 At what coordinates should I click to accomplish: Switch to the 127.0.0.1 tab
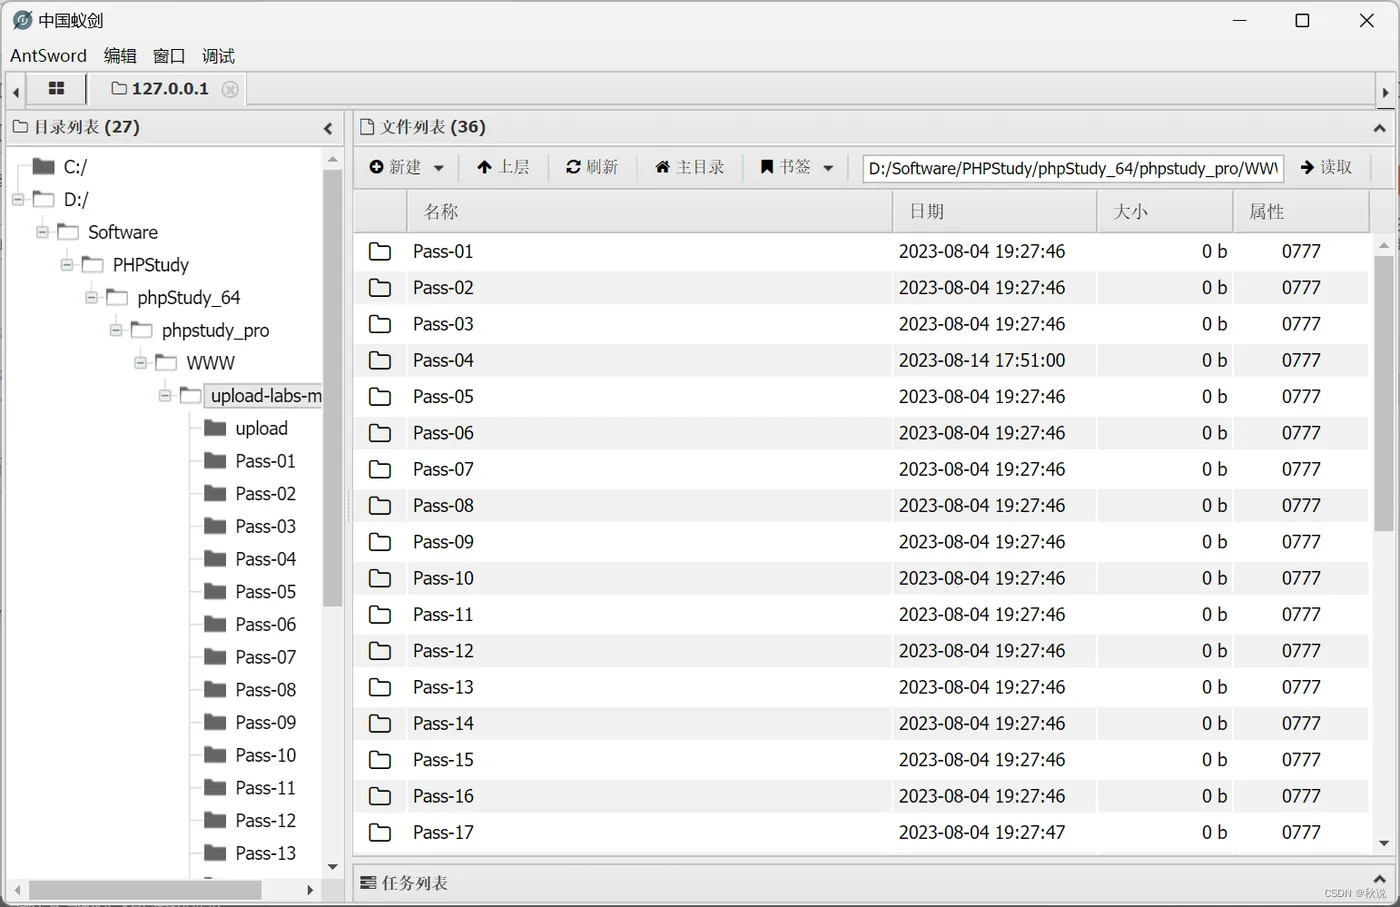160,89
